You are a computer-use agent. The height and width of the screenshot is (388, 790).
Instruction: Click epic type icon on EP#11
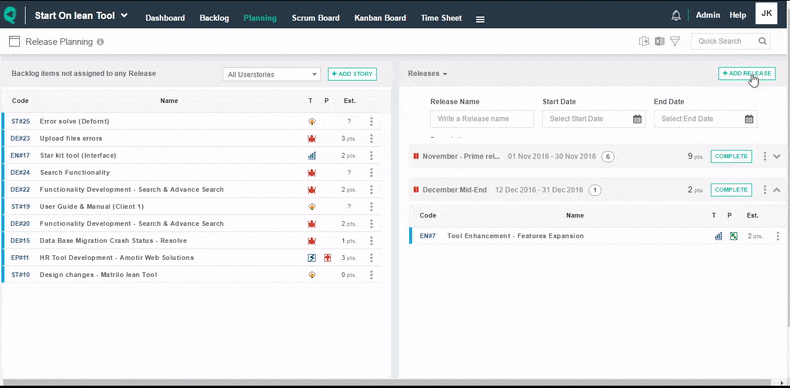(312, 257)
